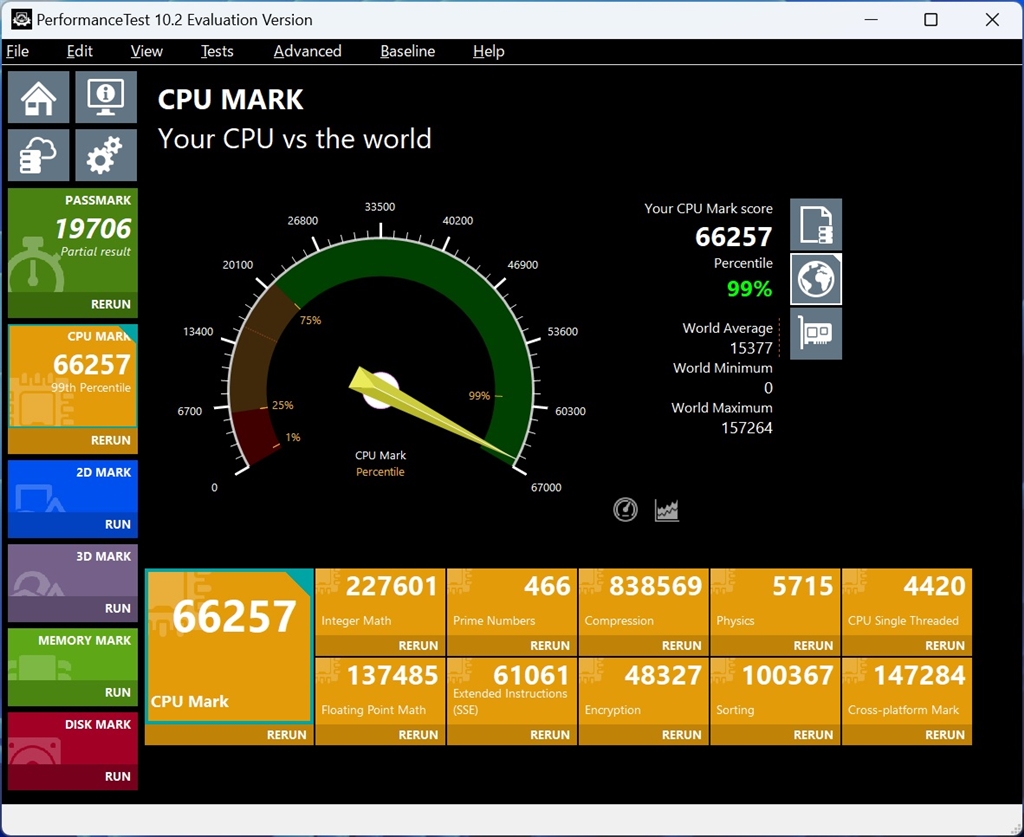
Task: Click the World Minimum 0 value
Action: point(768,388)
